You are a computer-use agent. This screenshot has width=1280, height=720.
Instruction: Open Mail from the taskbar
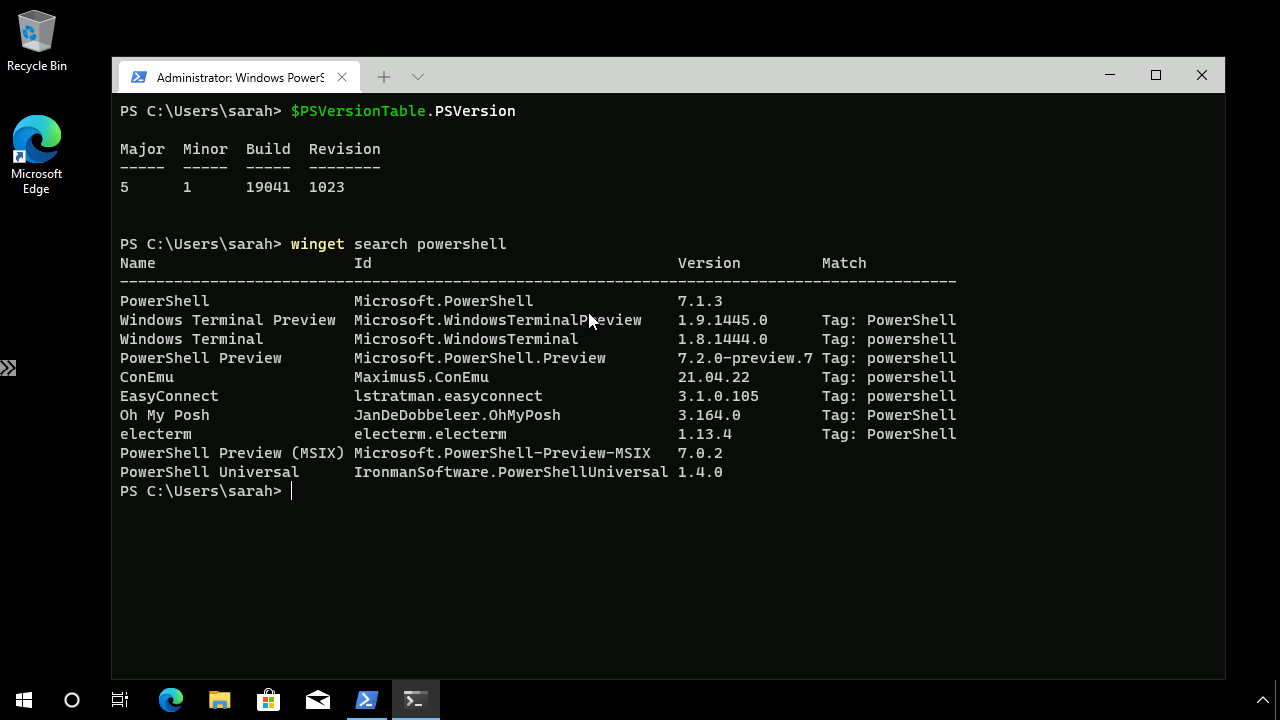(x=318, y=699)
